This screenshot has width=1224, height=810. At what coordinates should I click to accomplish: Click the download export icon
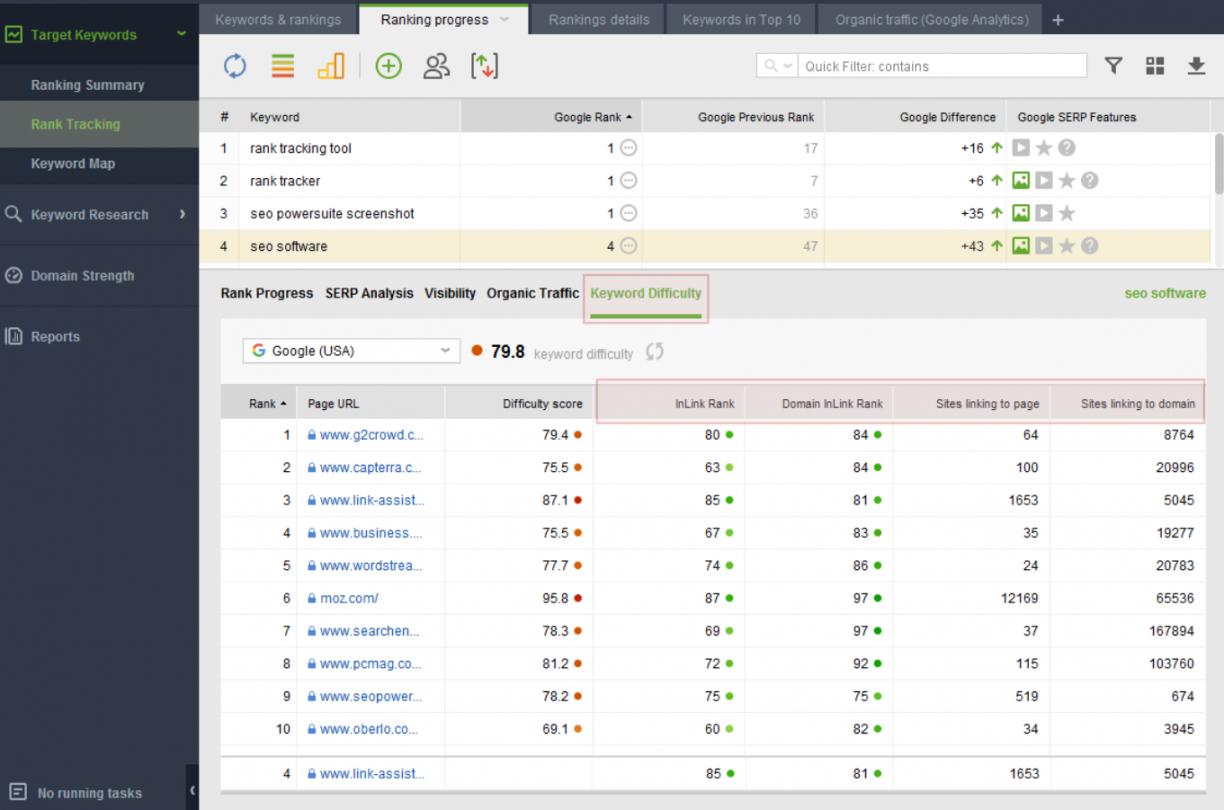click(1196, 66)
